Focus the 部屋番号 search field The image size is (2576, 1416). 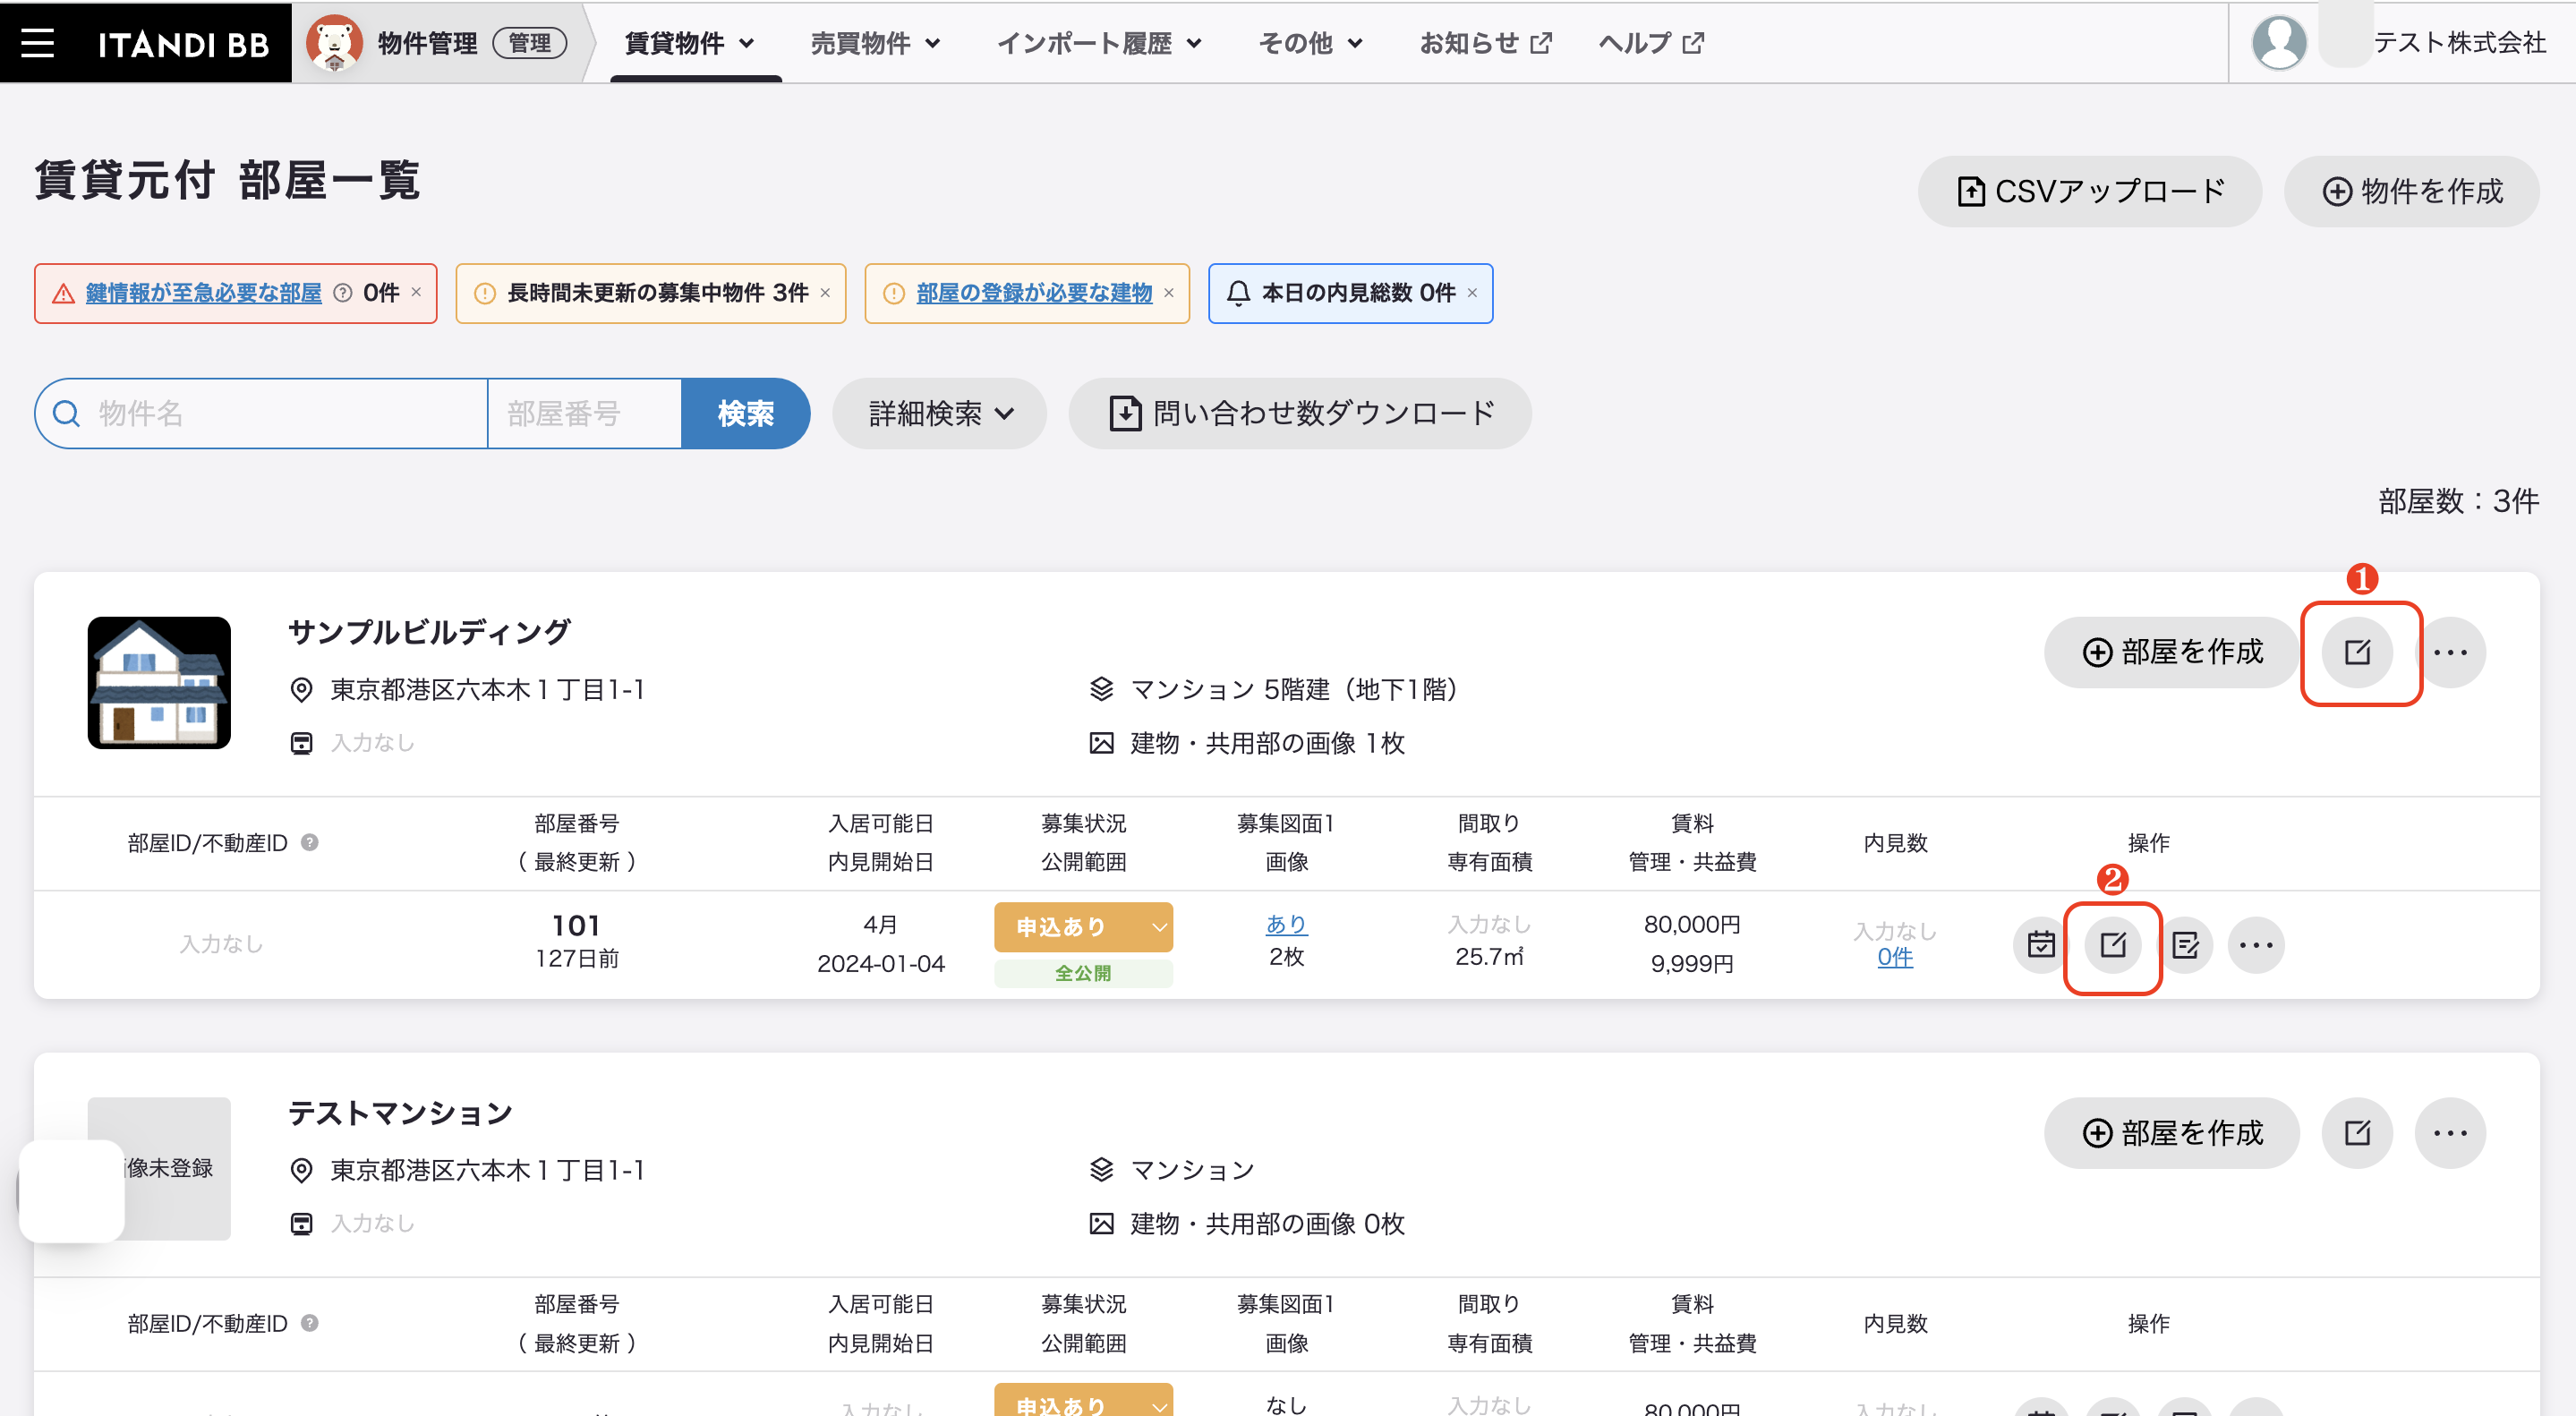coord(584,413)
